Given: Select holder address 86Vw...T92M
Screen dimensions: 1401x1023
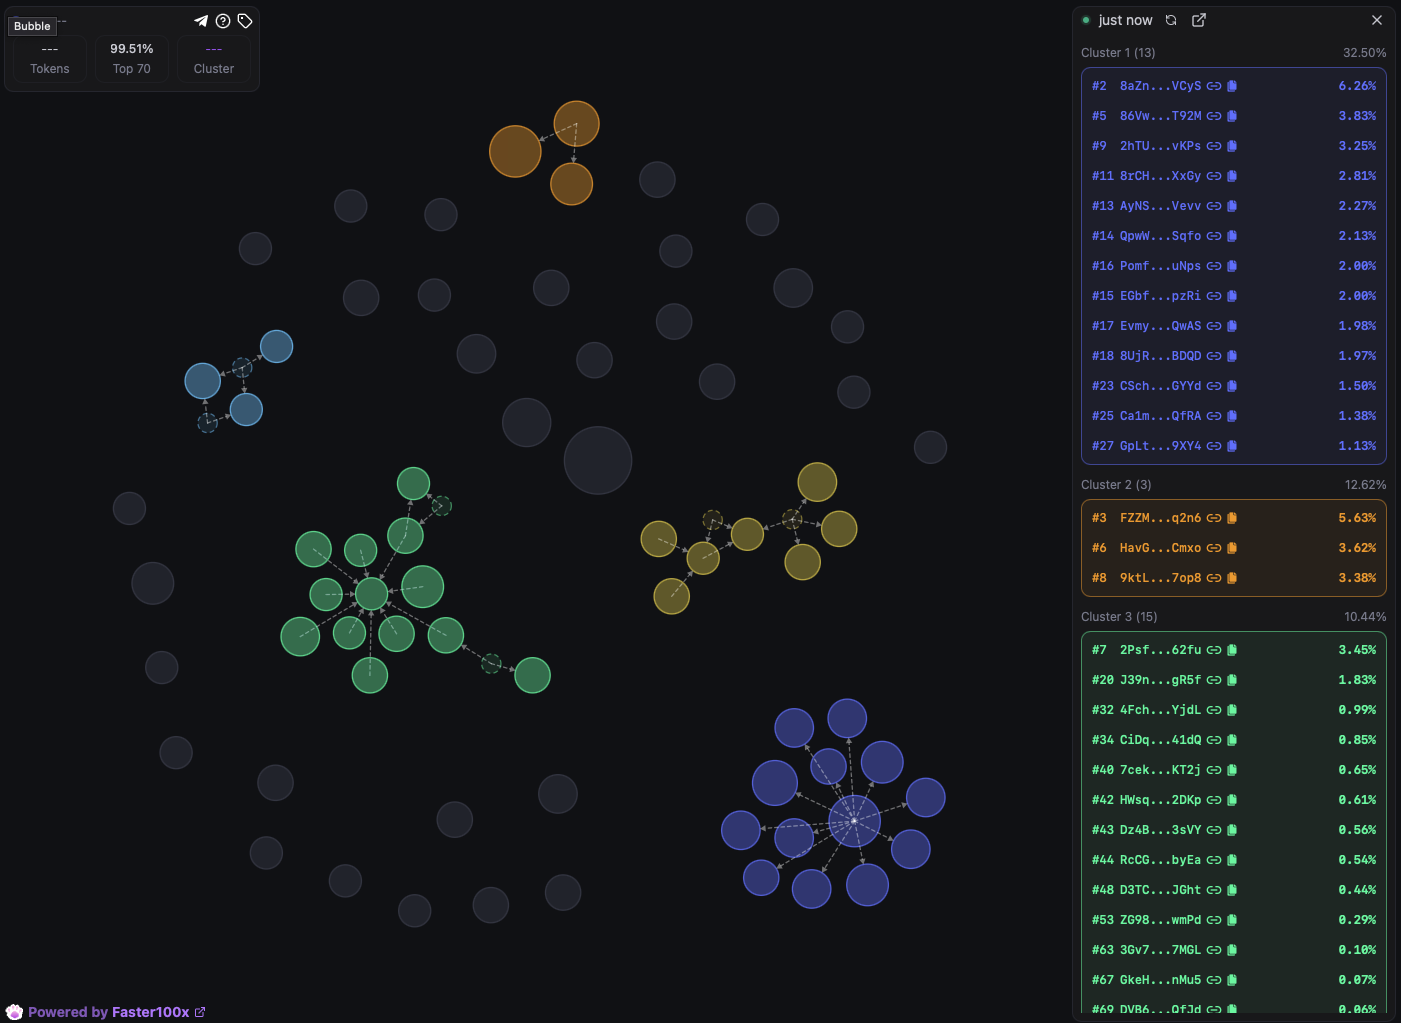Looking at the screenshot, I should point(1161,116).
